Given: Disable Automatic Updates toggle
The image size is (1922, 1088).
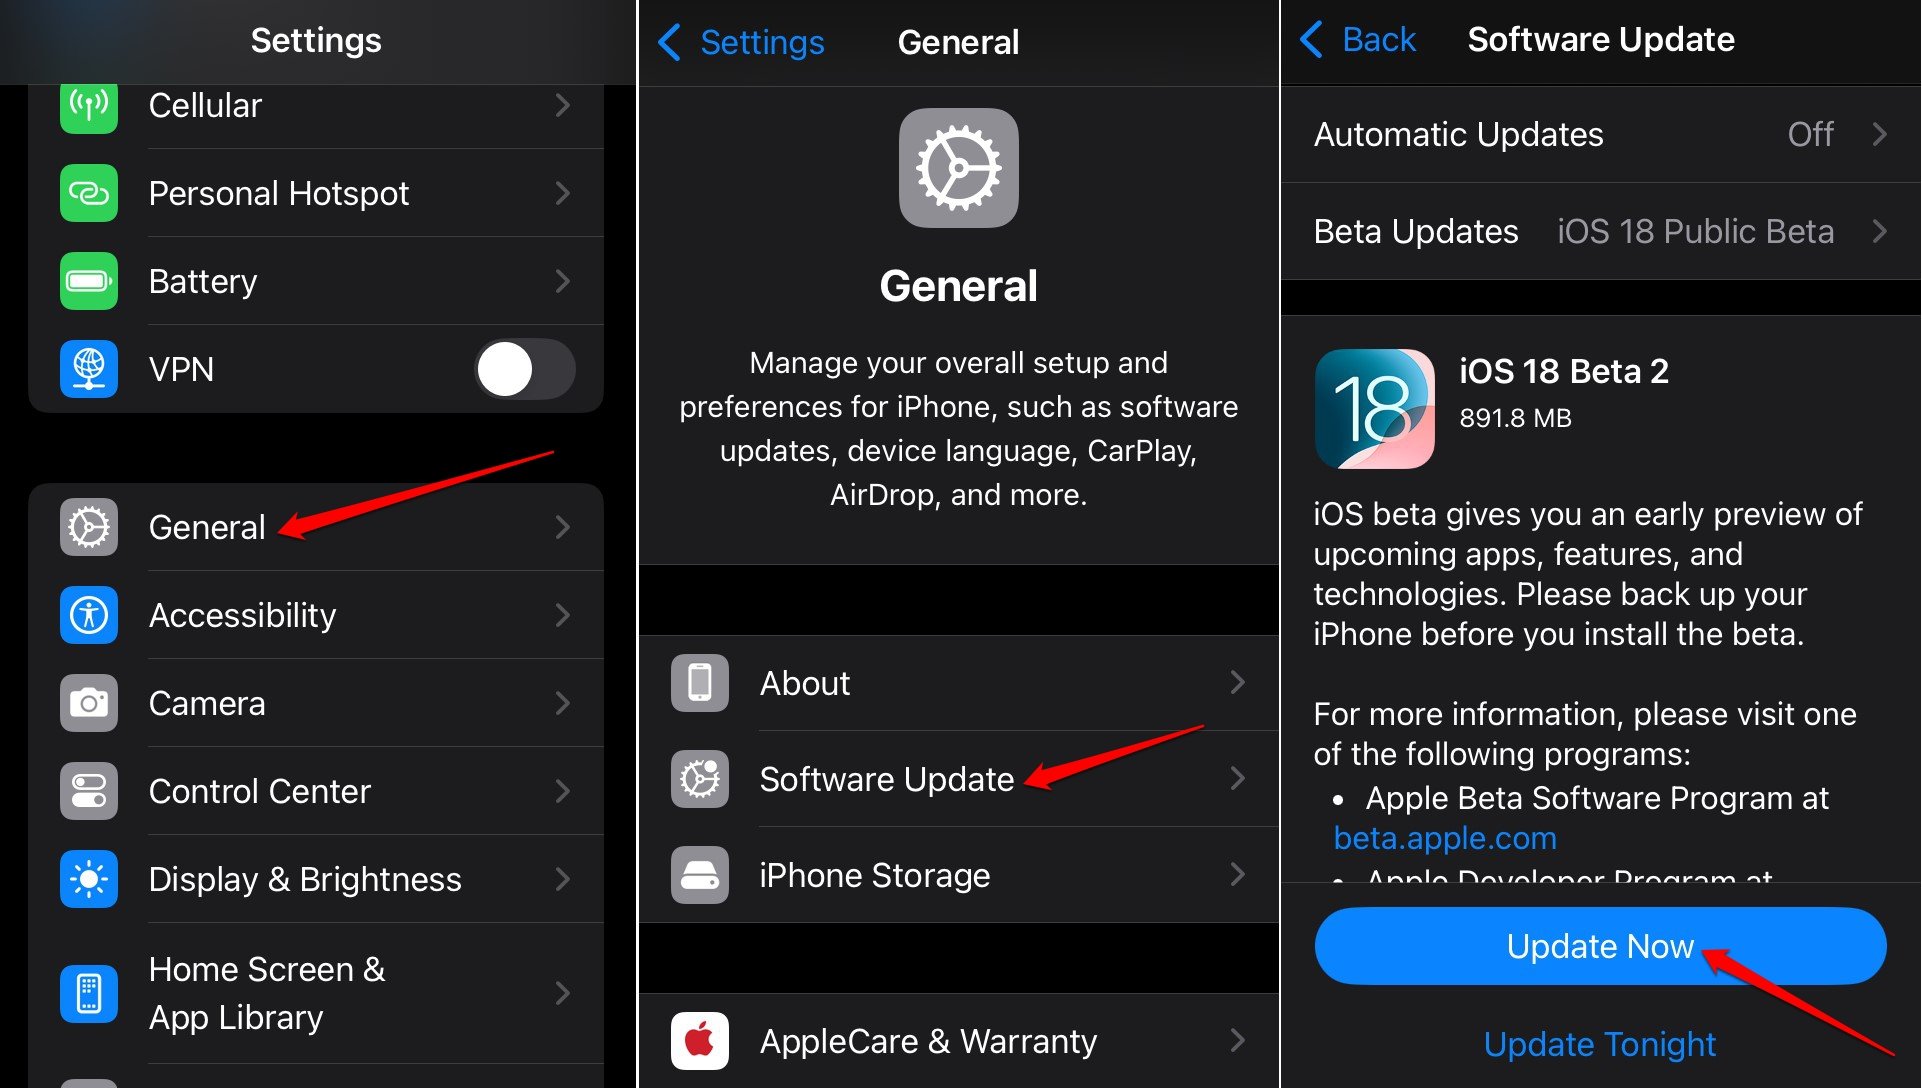Looking at the screenshot, I should coord(1600,131).
